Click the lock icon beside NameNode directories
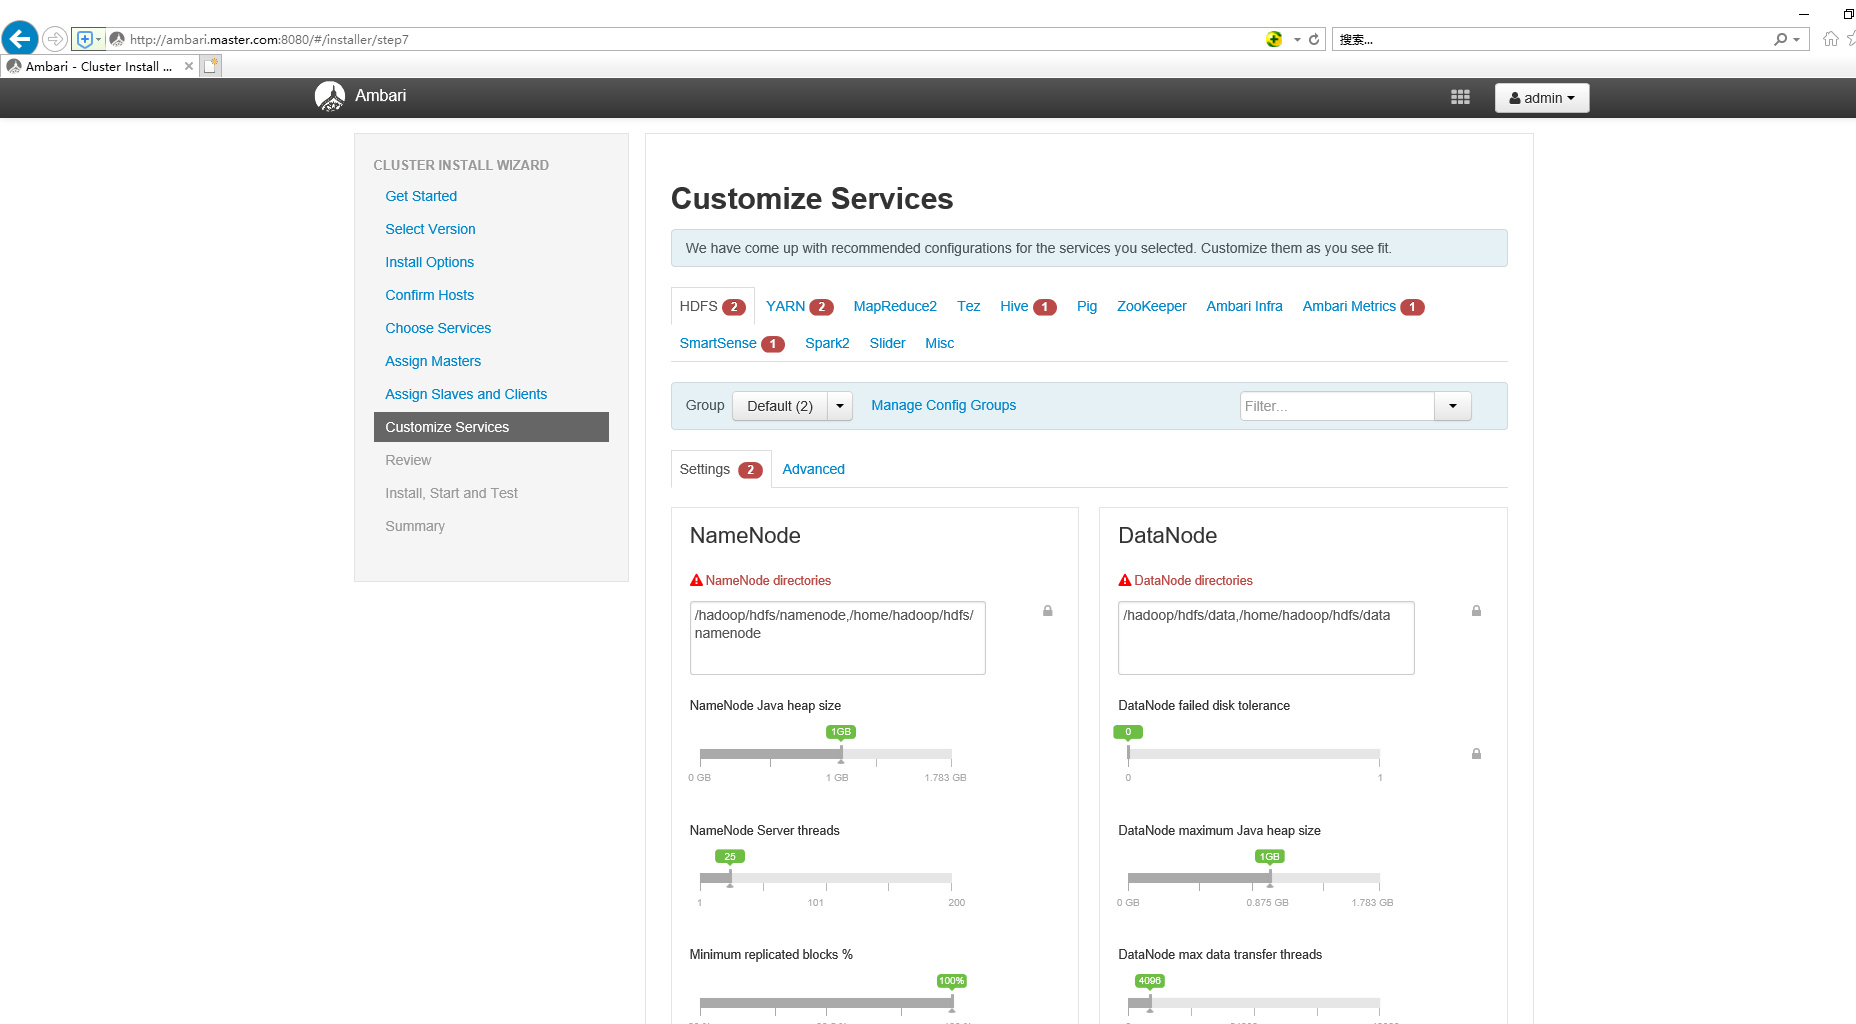This screenshot has height=1024, width=1856. coord(1048,611)
